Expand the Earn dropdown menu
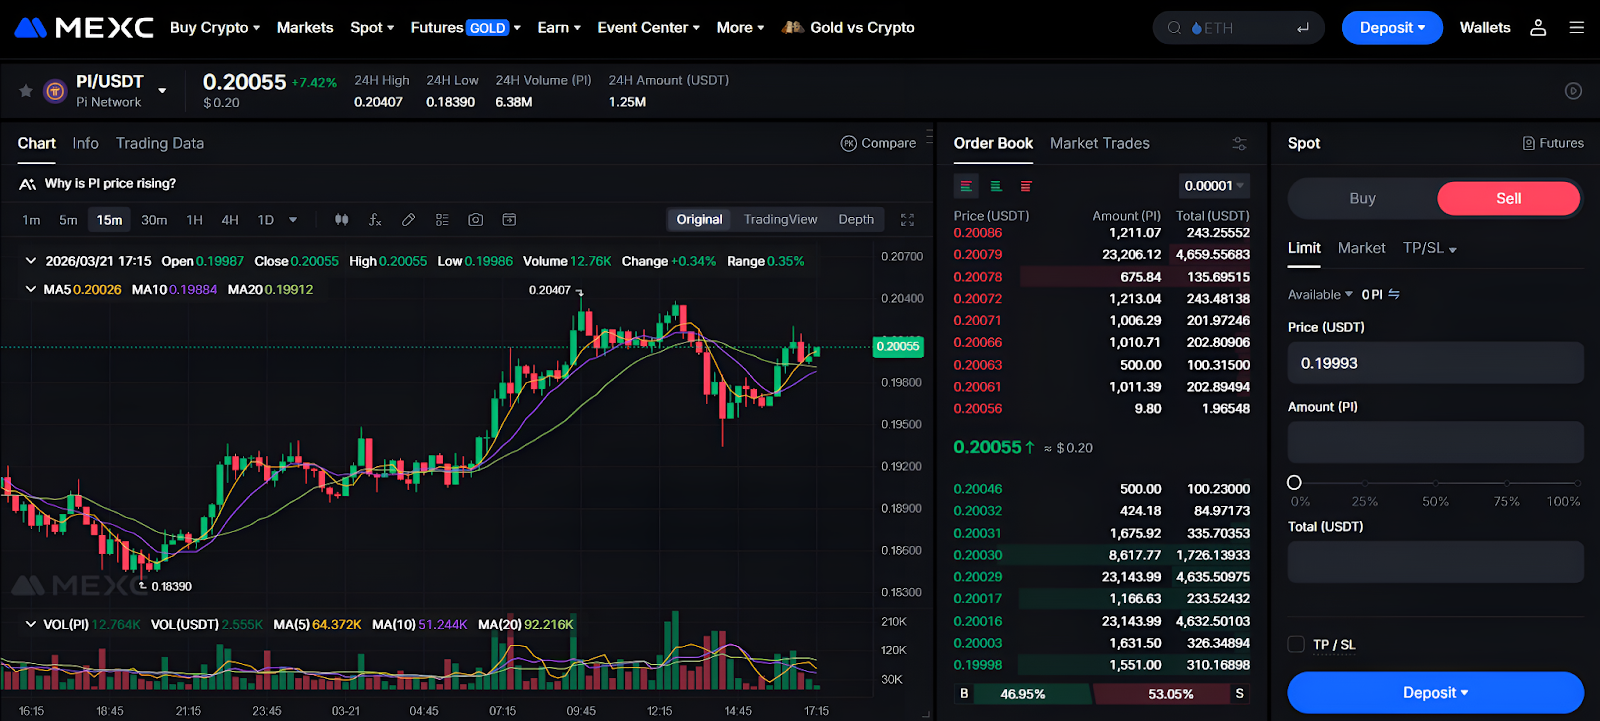Screen dimensions: 1600x721 [x=558, y=27]
